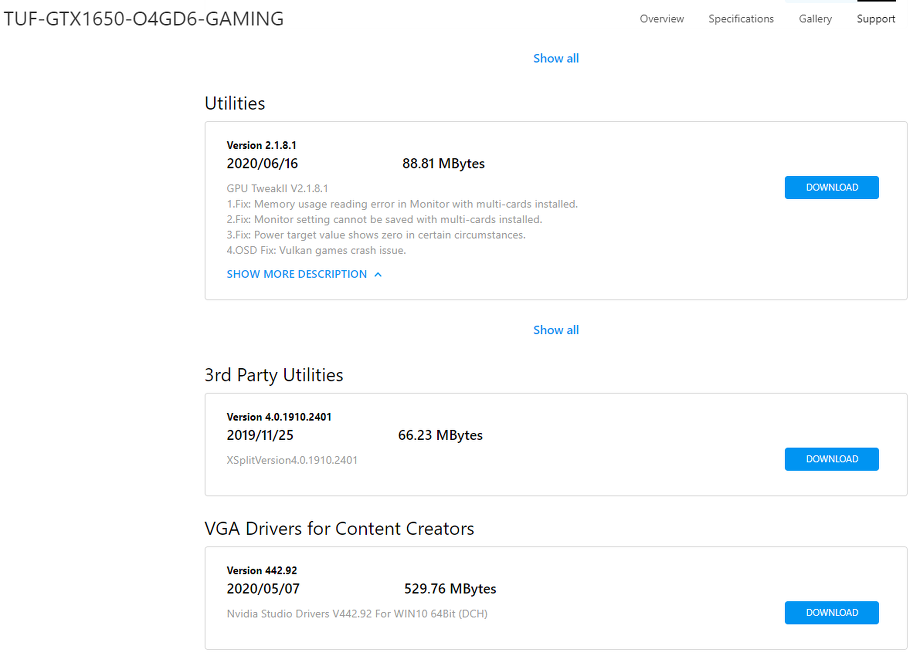Screen dimensions: 920x656
Task: Open the Overview tab
Action: pyautogui.click(x=661, y=19)
